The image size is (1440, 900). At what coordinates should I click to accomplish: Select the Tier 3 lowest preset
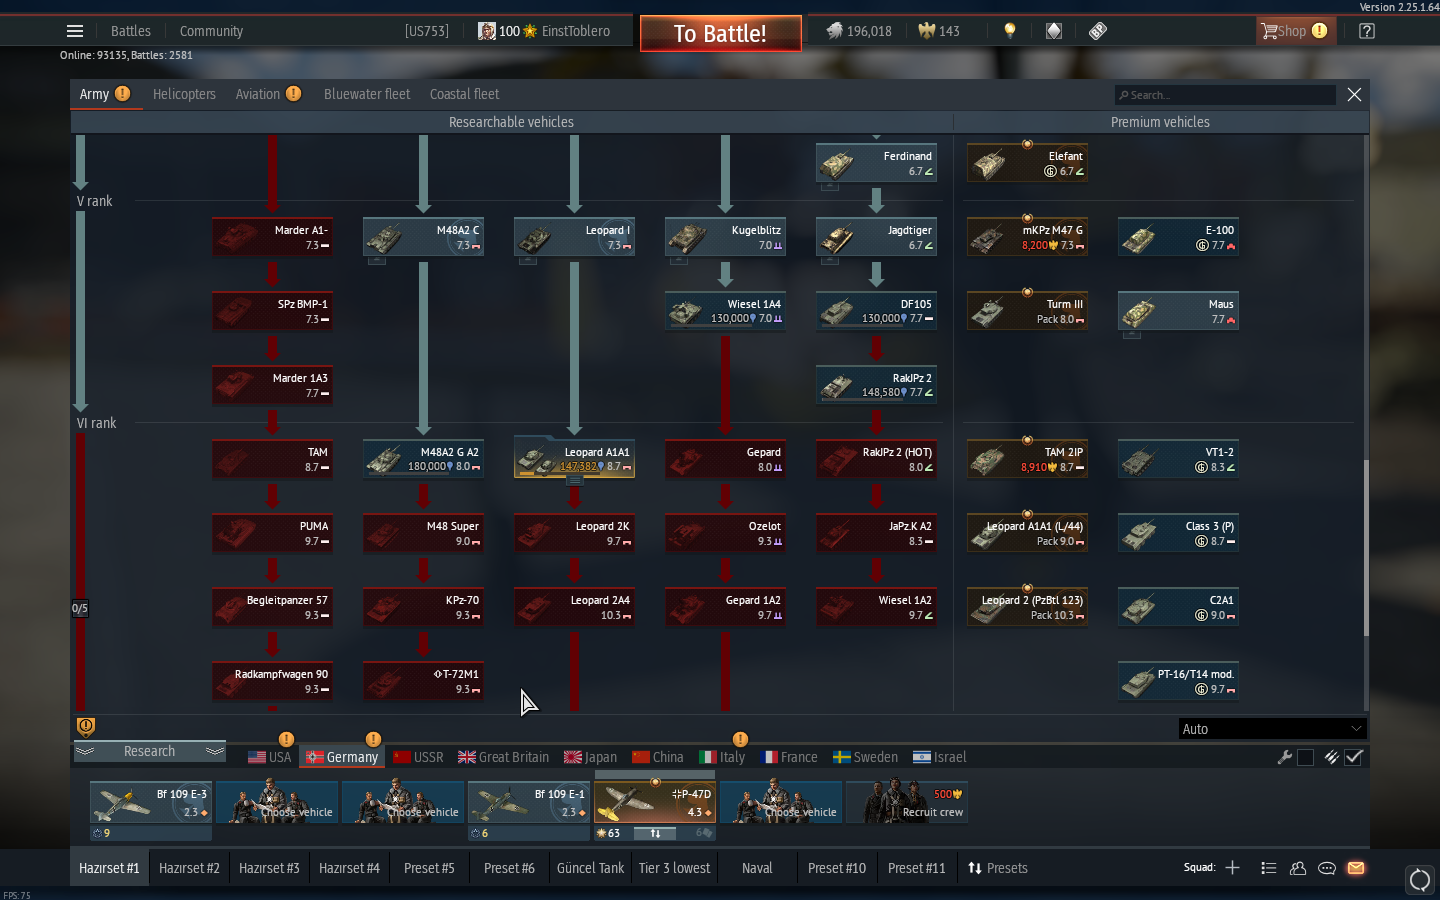674,868
